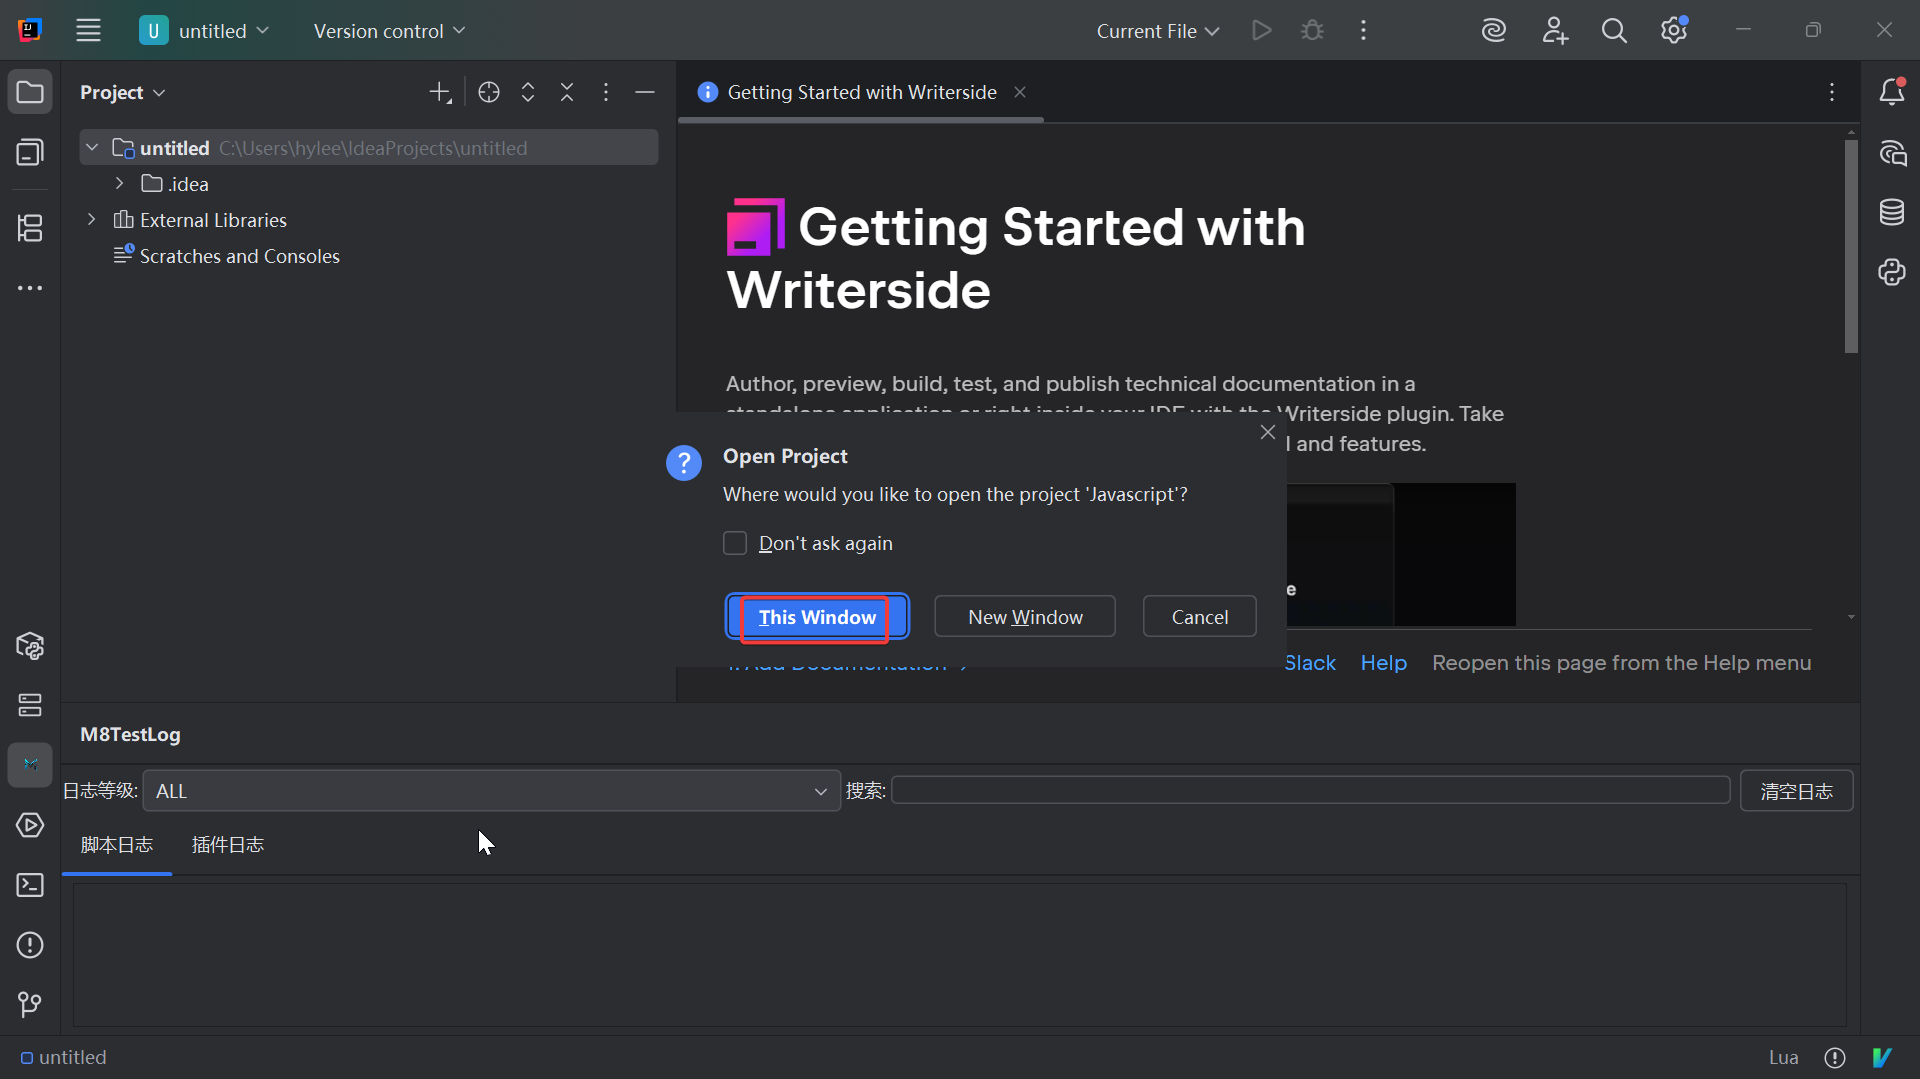Enable the Don't ask again checkbox
1920x1079 pixels.
click(735, 543)
